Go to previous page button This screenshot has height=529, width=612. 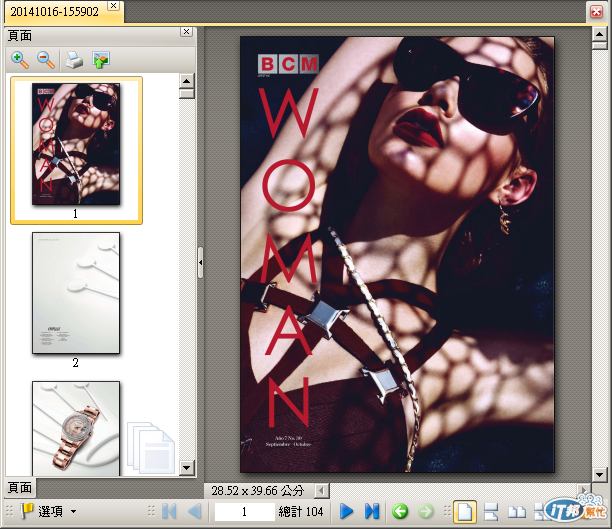pyautogui.click(x=194, y=511)
